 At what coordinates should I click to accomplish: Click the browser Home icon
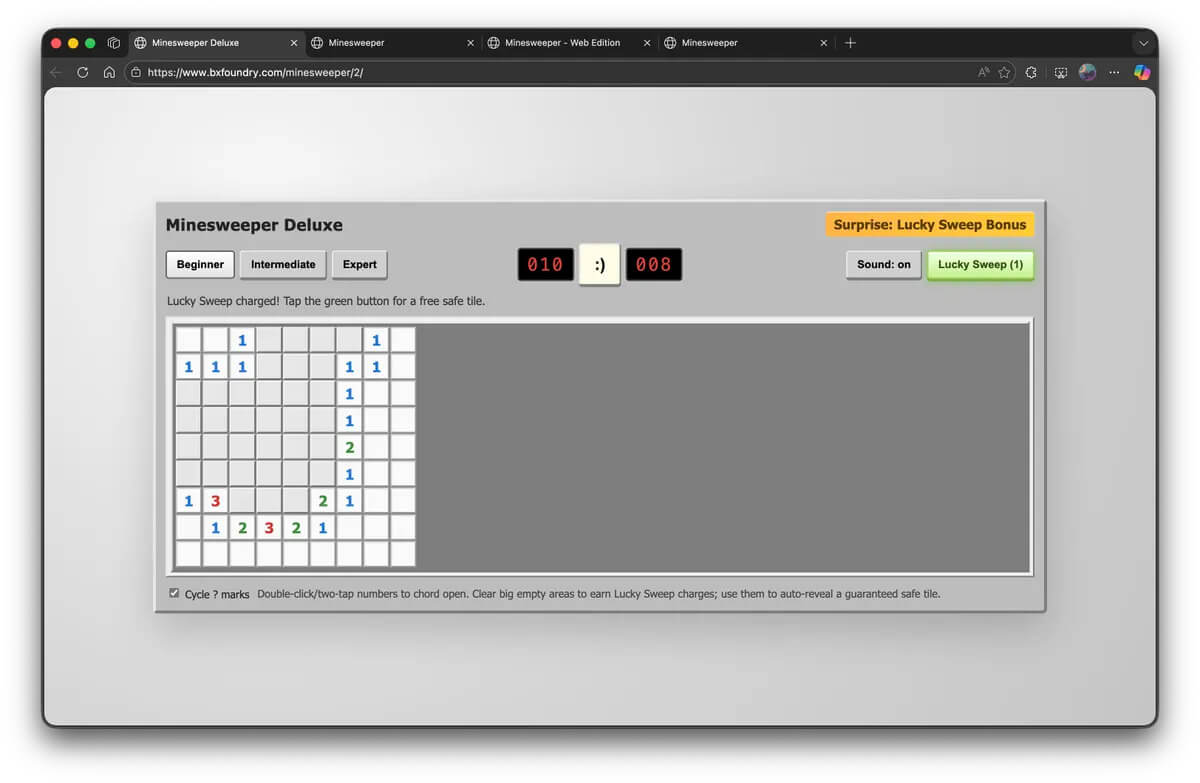pos(109,72)
